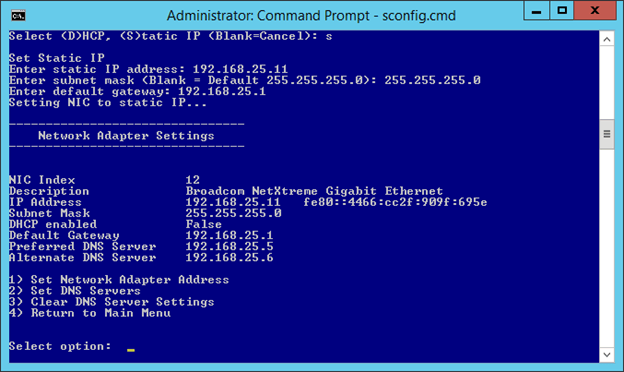The width and height of the screenshot is (624, 372).
Task: Maximize the sconfig.cmd window
Action: (562, 11)
